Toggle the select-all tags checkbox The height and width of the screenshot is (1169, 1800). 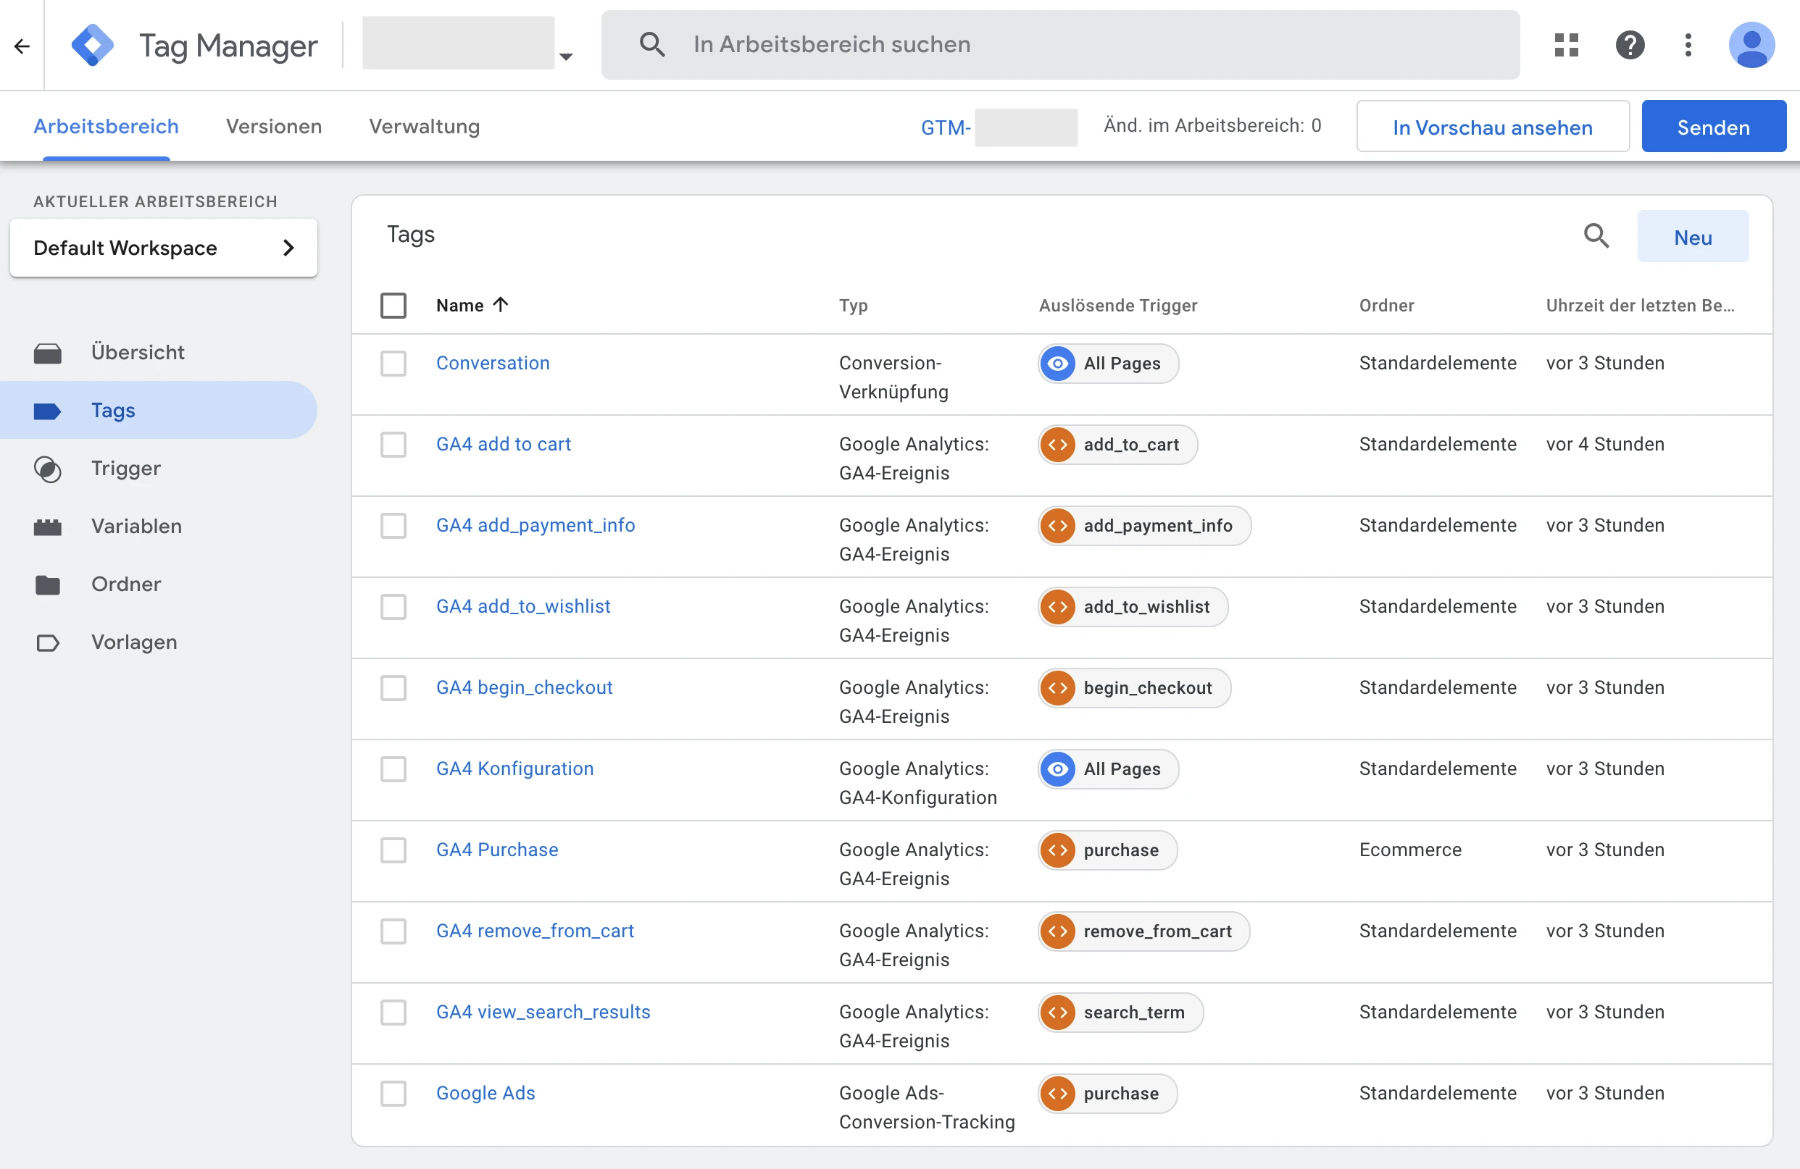[x=394, y=305]
